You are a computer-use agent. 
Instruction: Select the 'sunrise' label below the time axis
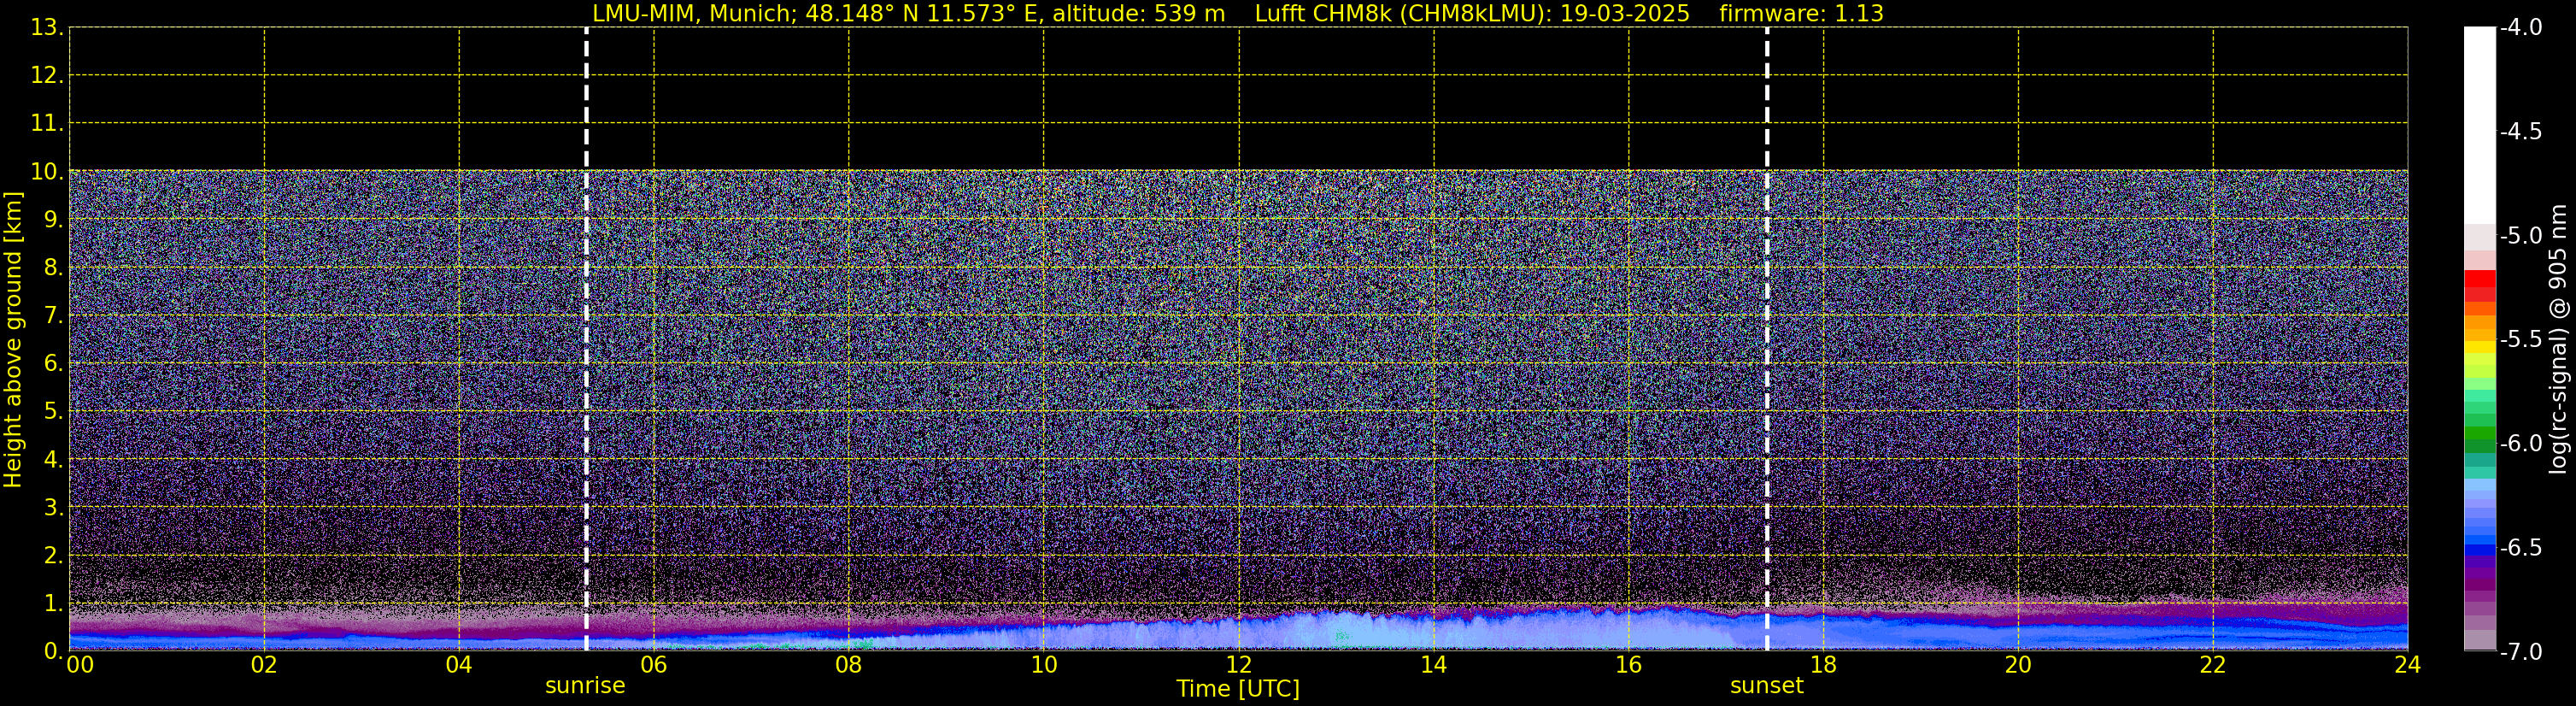[585, 686]
